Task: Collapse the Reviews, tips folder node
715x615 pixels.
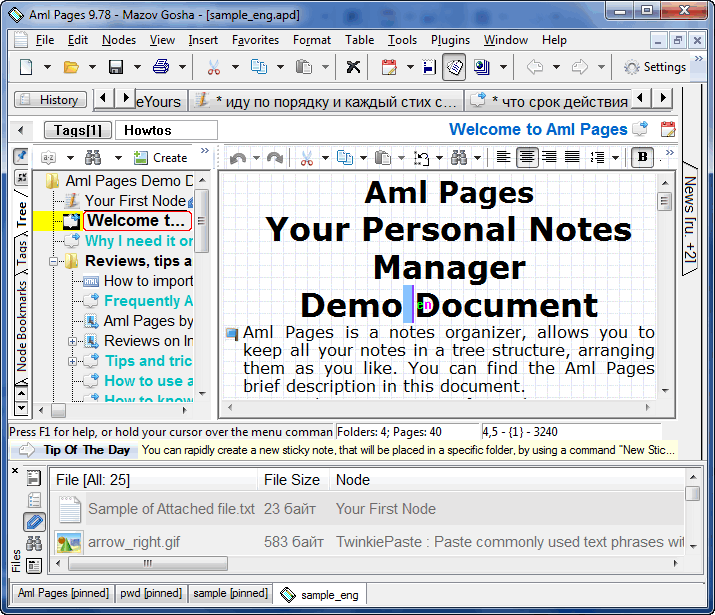Action: coord(53,262)
